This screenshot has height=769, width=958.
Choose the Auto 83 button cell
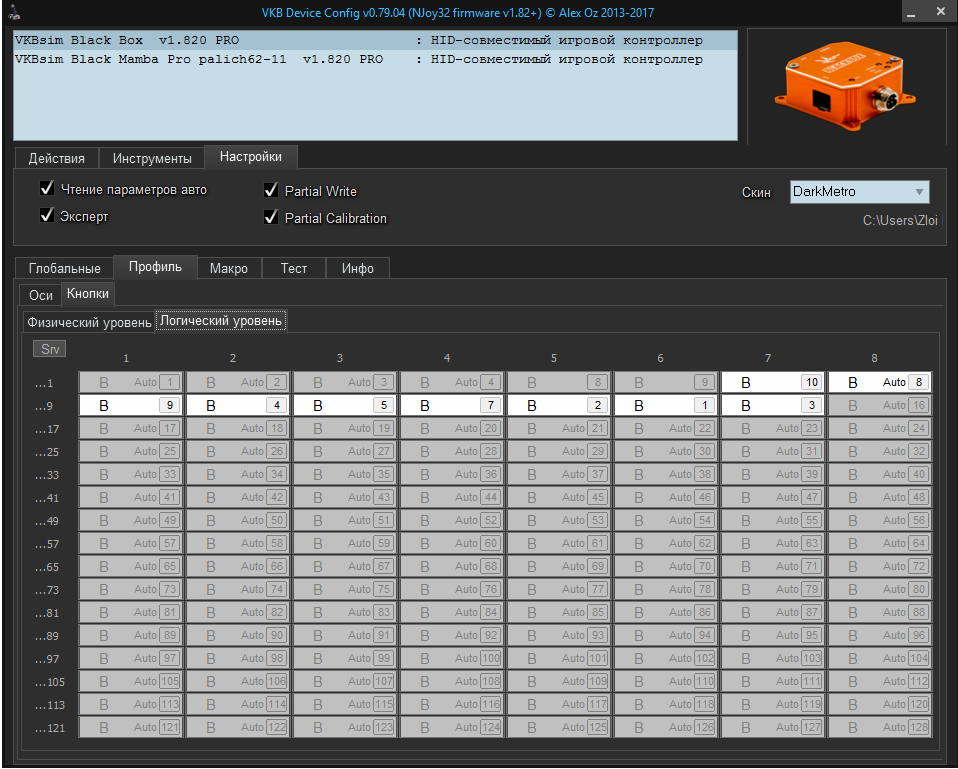pos(345,612)
